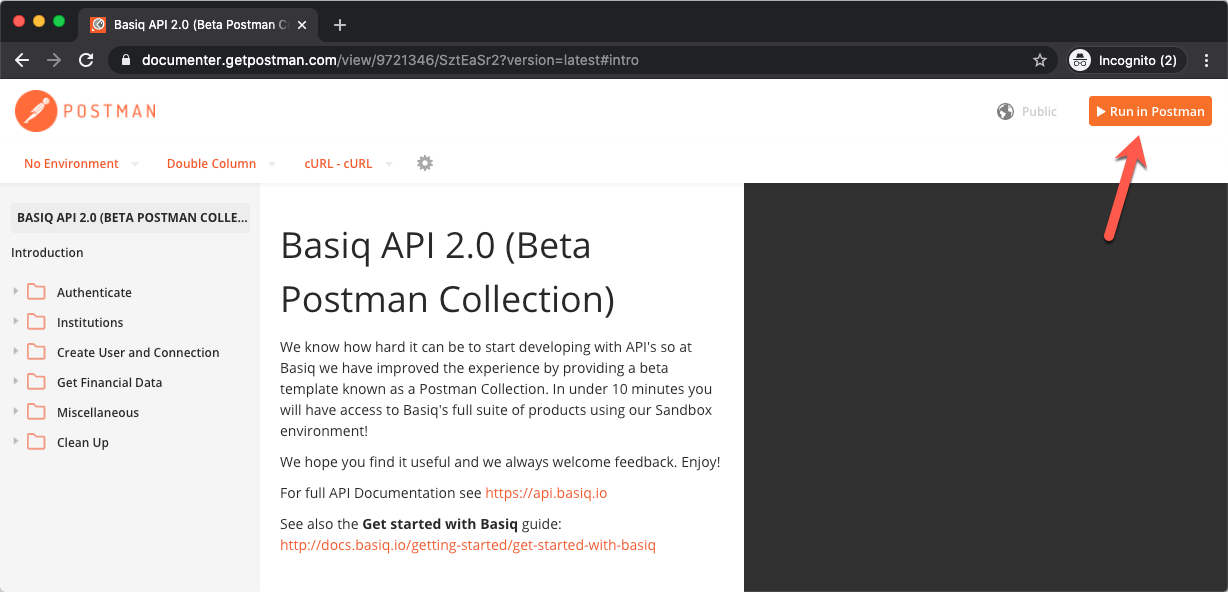
Task: Open the No Environment dropdown
Action: [81, 163]
